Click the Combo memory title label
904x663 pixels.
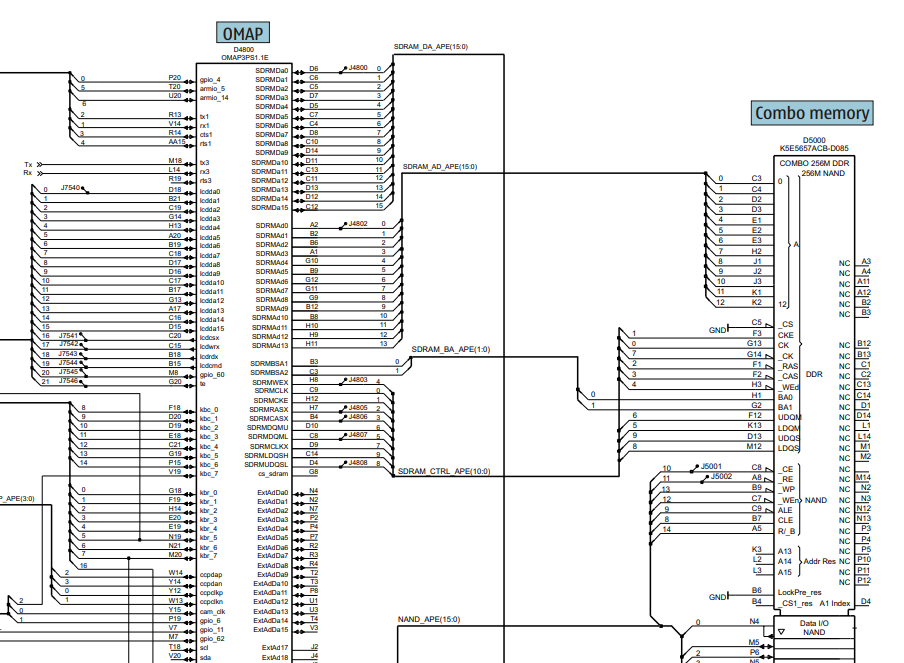pyautogui.click(x=812, y=113)
